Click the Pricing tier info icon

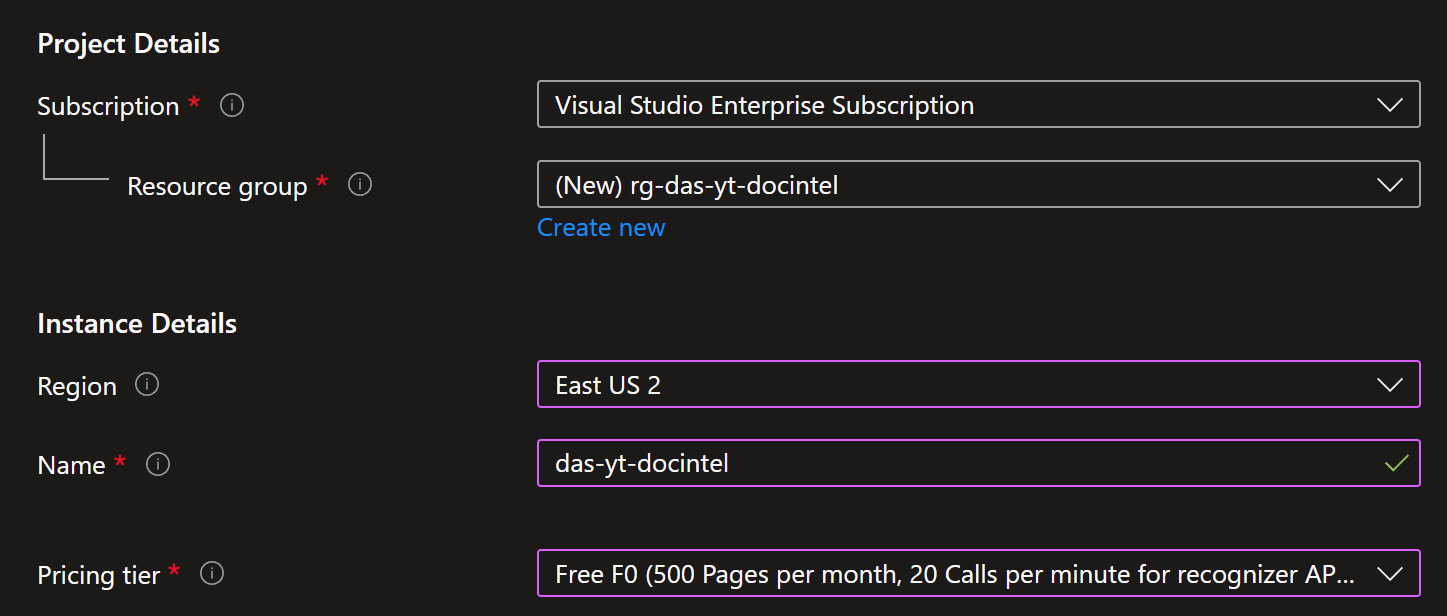click(211, 574)
